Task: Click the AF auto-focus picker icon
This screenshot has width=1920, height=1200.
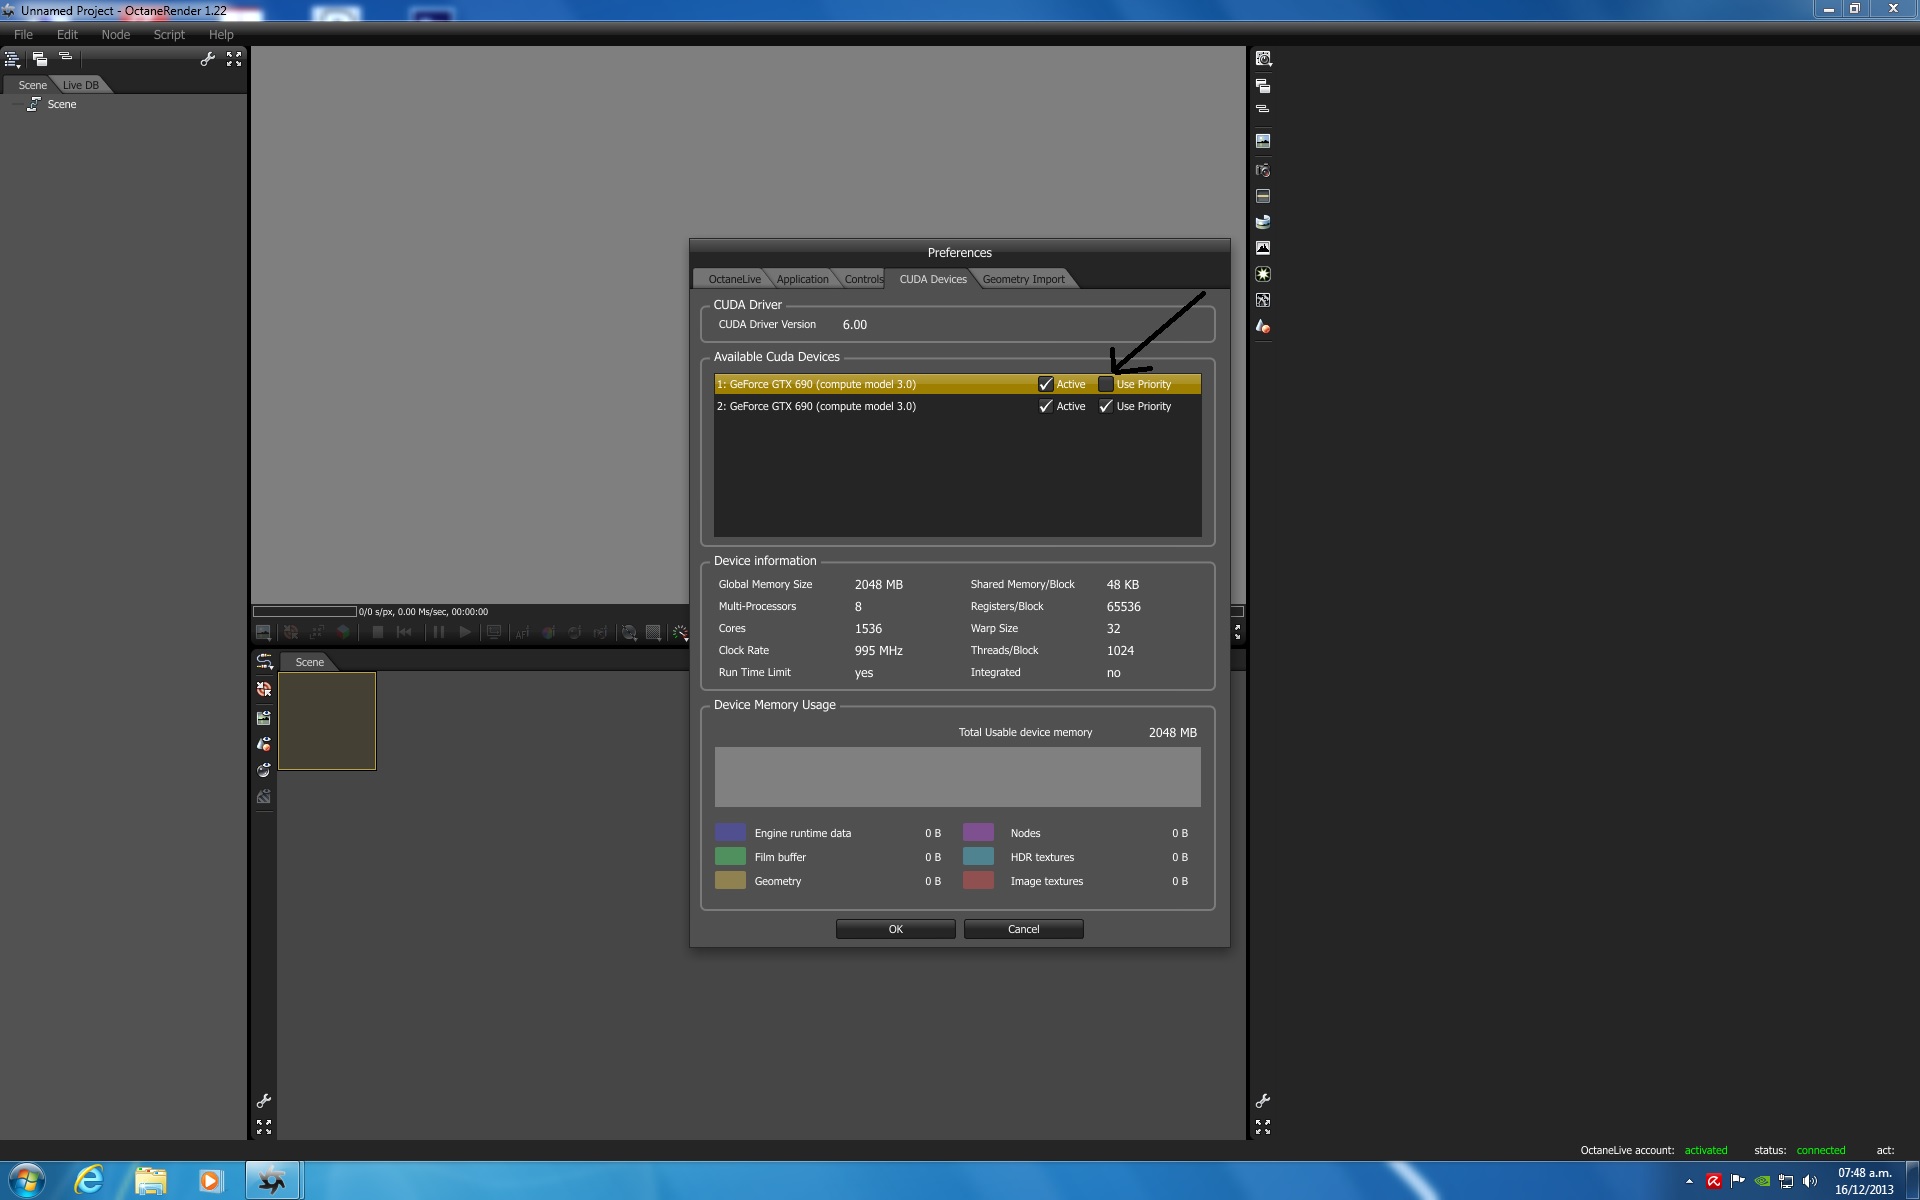Action: tap(522, 632)
